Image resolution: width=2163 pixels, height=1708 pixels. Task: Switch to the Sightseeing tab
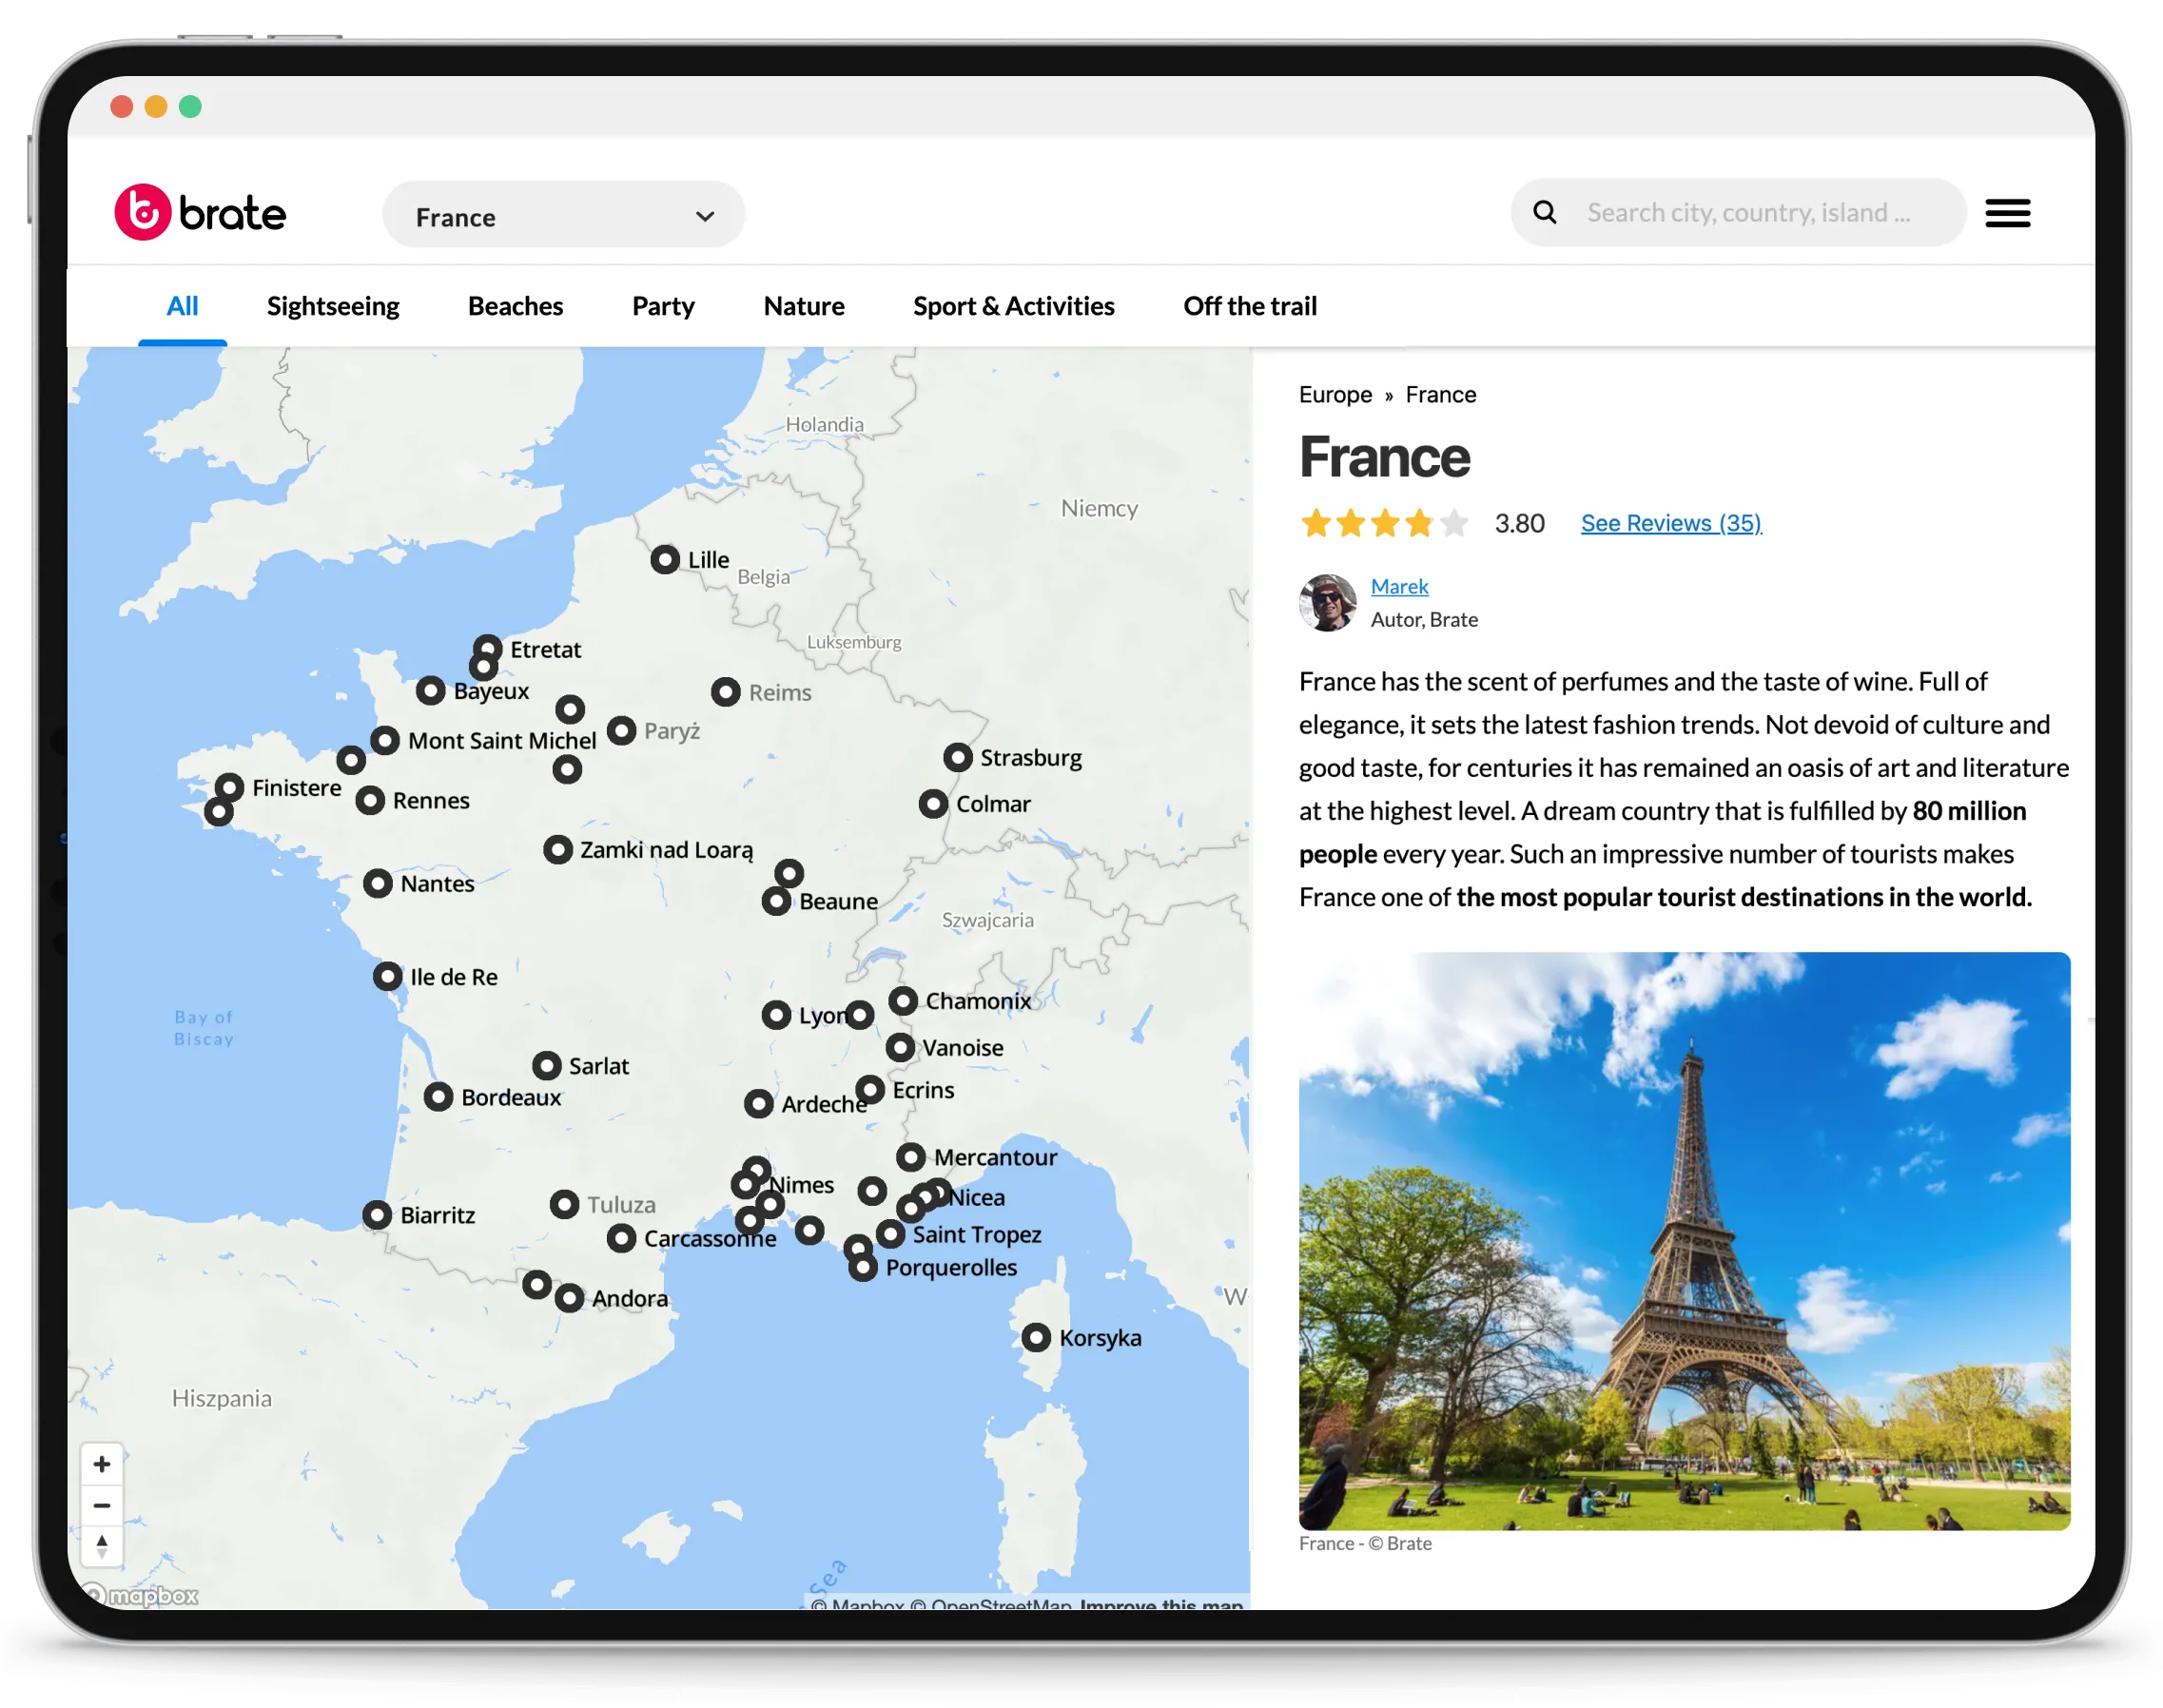click(333, 306)
